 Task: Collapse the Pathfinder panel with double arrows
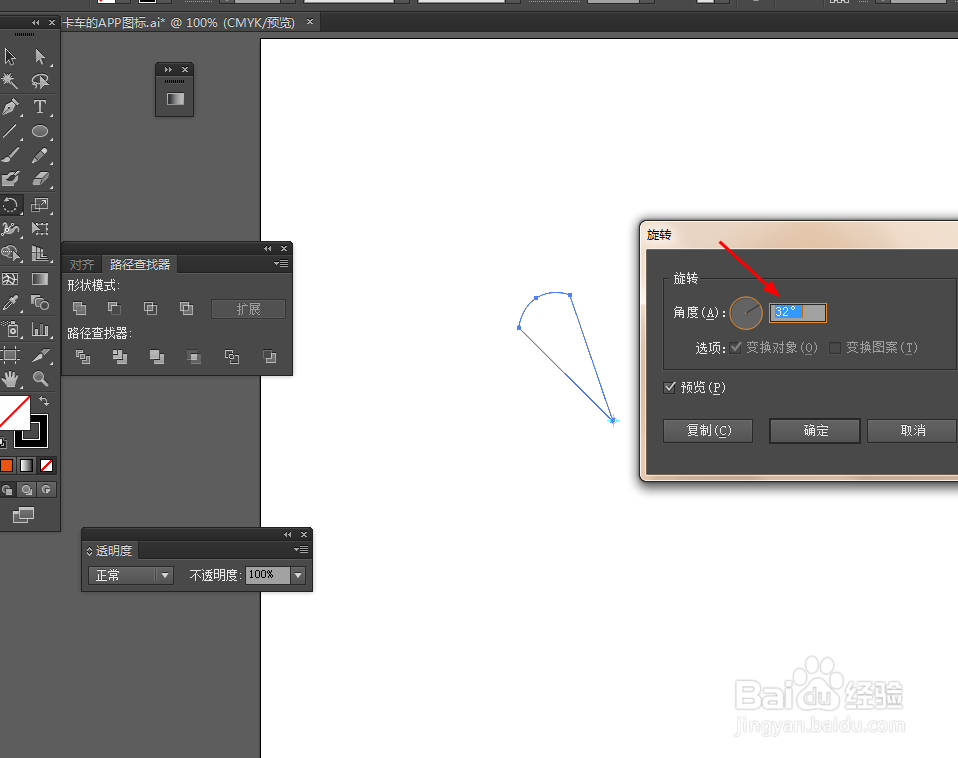pyautogui.click(x=268, y=249)
